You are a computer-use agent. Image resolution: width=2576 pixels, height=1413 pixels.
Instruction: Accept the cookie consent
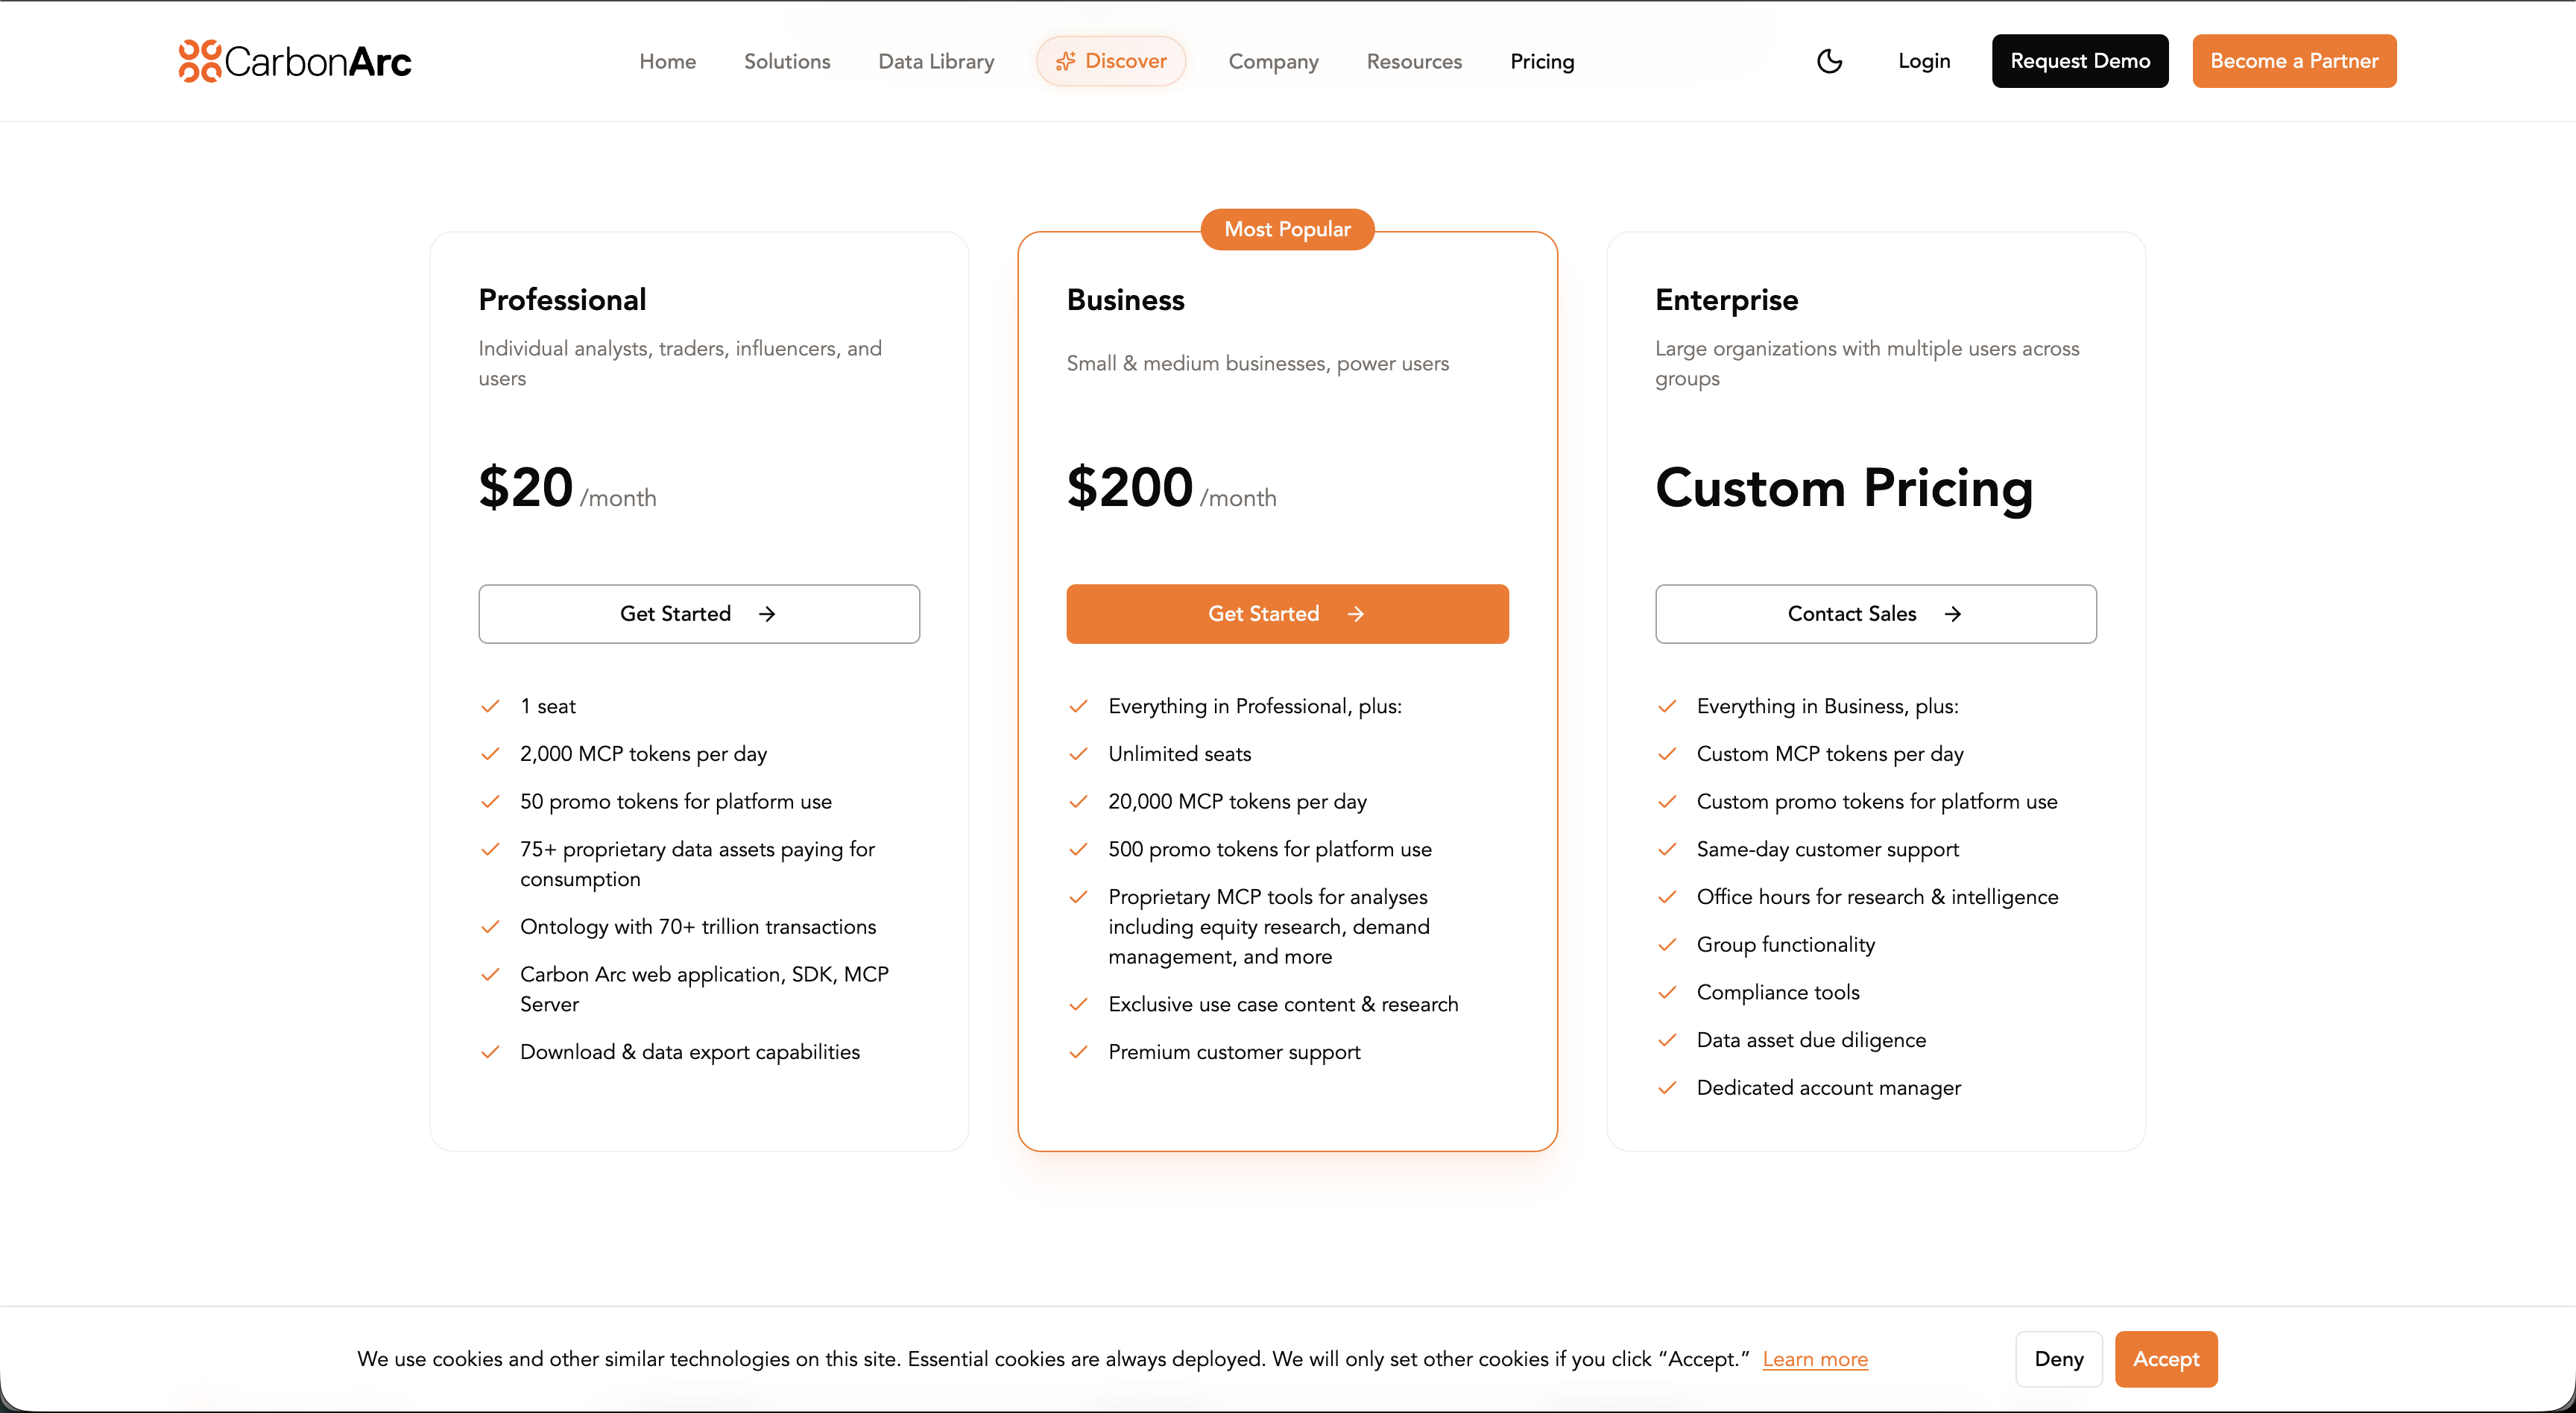(x=2166, y=1359)
